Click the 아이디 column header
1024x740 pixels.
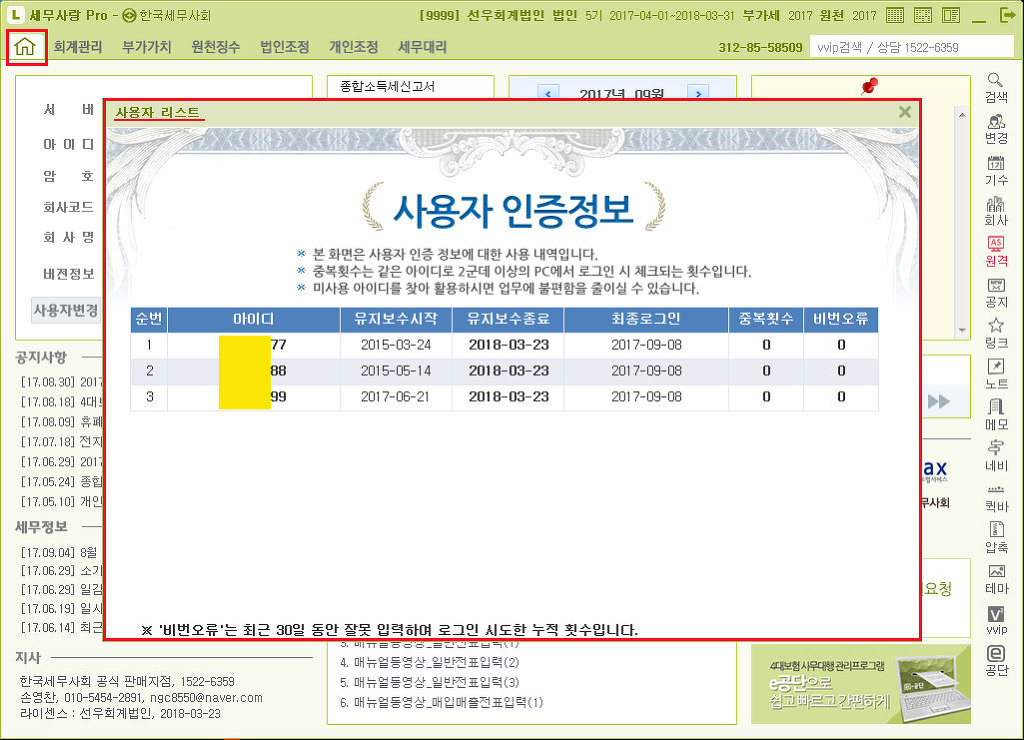click(x=253, y=319)
